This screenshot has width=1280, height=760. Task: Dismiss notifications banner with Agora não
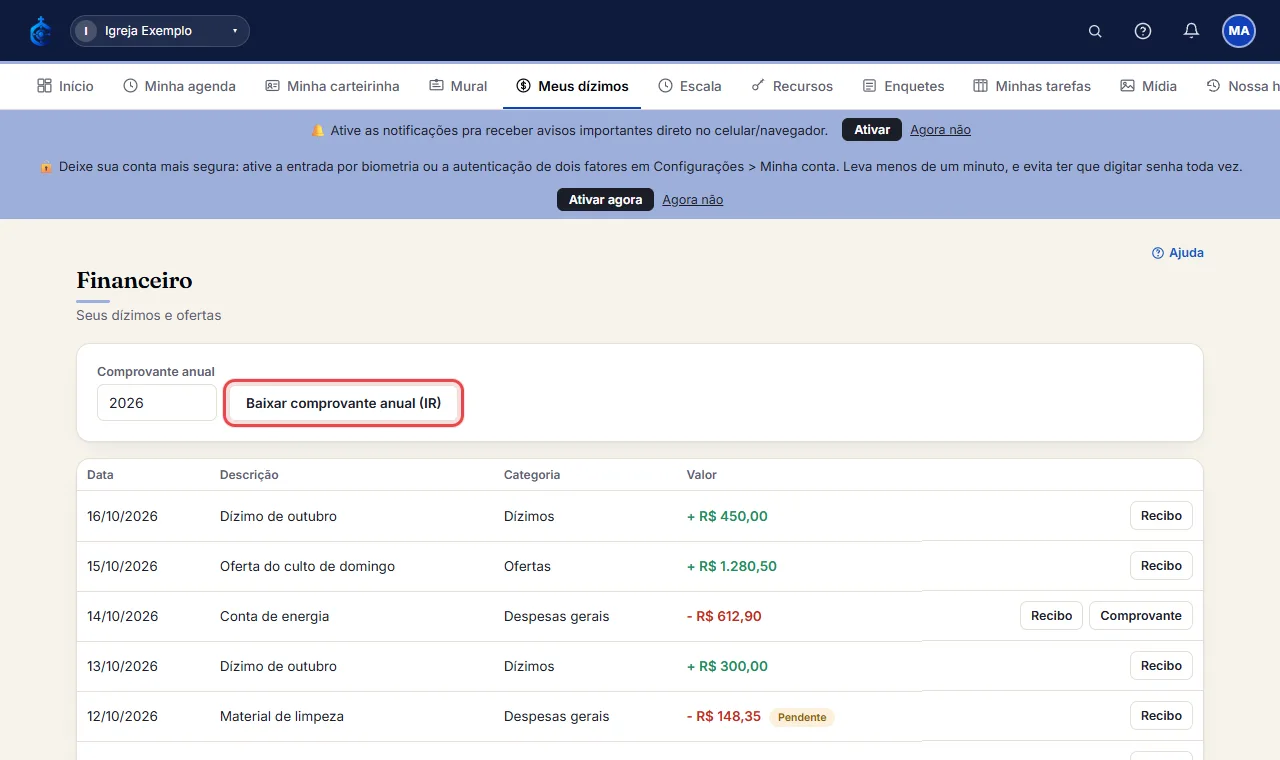tap(940, 130)
